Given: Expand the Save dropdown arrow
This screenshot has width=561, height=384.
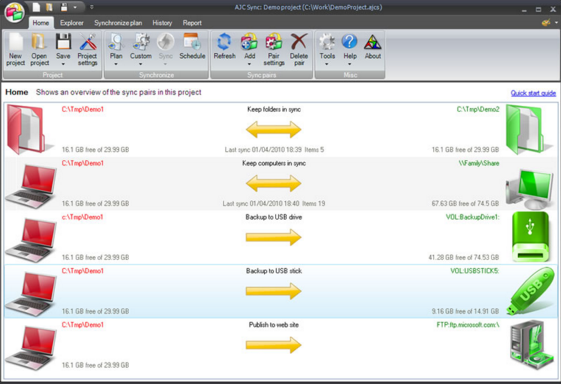Looking at the screenshot, I should 63,64.
